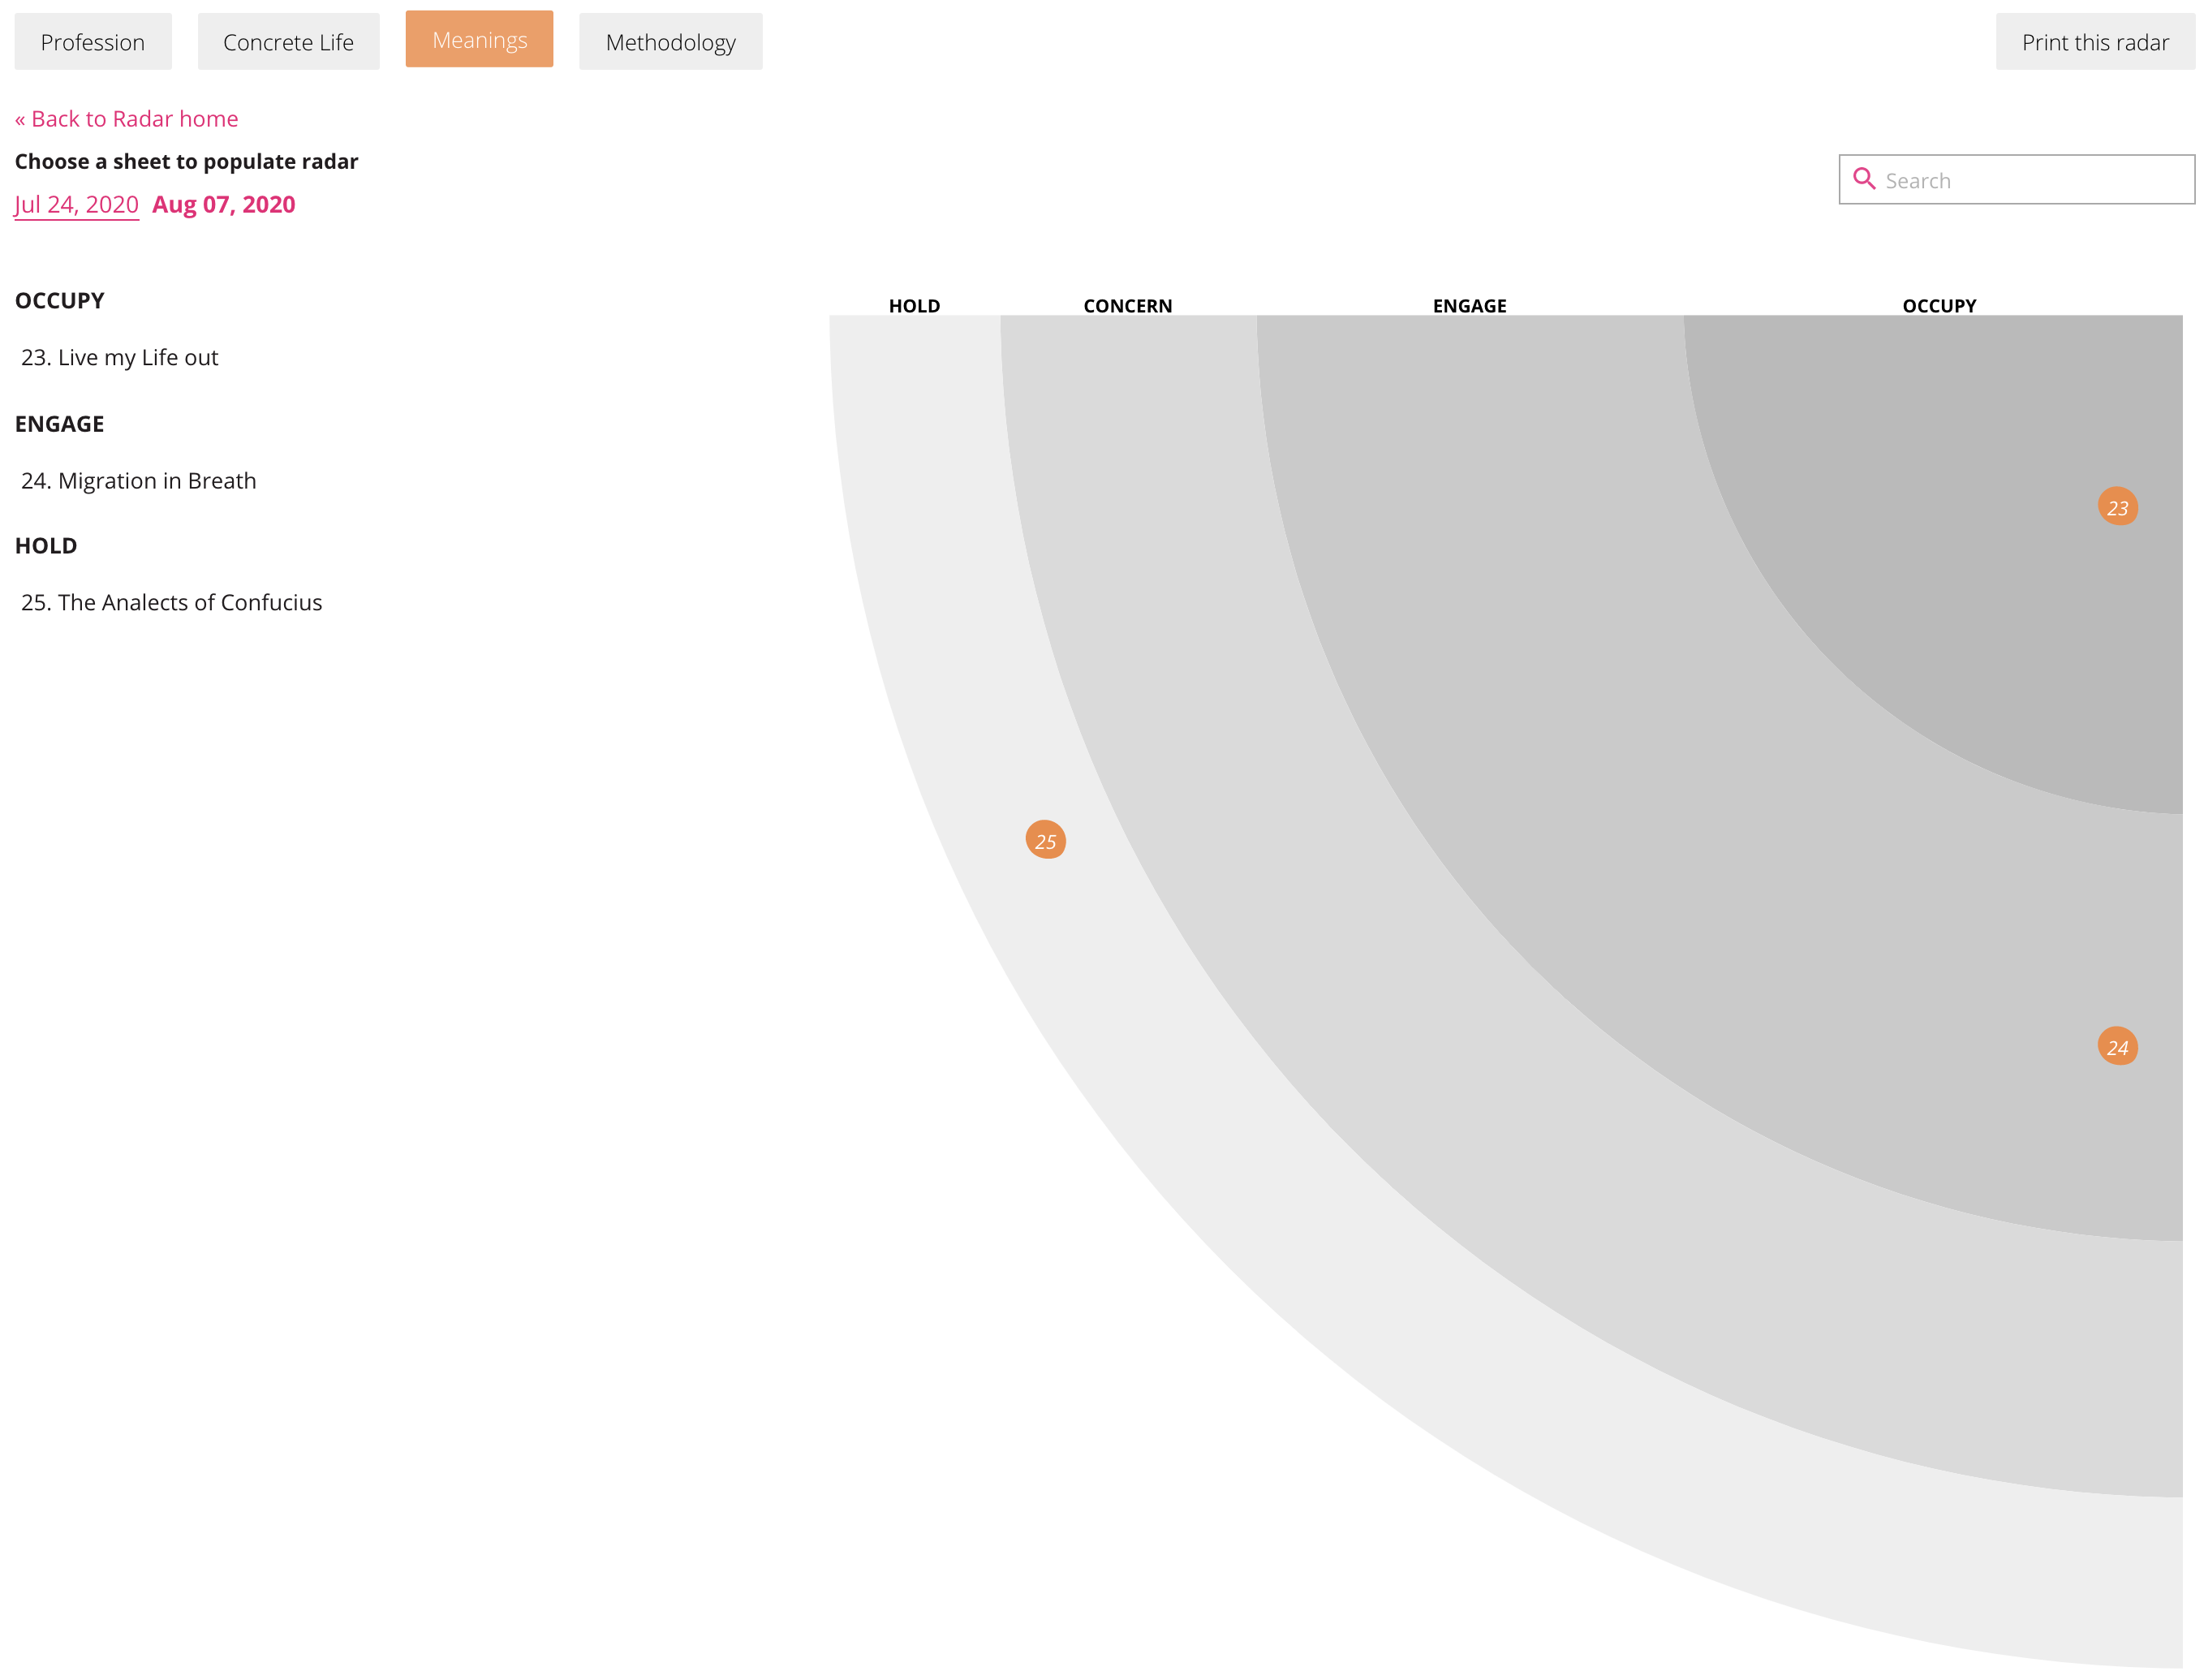Select the Aug 07, 2020 sheet

[223, 205]
